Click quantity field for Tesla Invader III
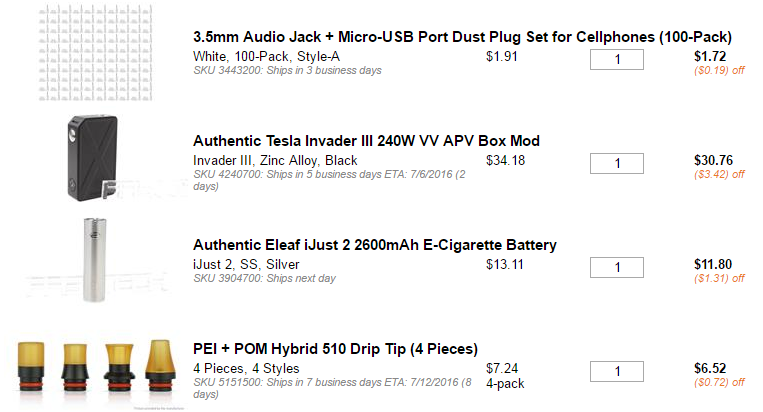The height and width of the screenshot is (412, 763). point(617,163)
